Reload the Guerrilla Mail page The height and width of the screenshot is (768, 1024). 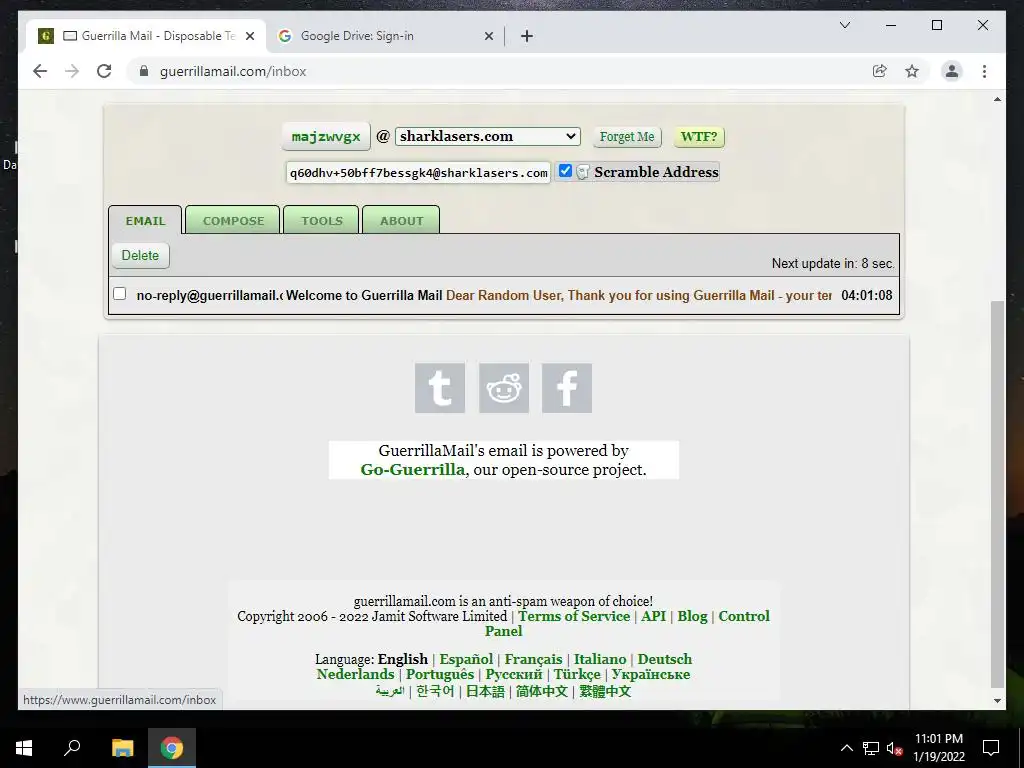pyautogui.click(x=104, y=71)
